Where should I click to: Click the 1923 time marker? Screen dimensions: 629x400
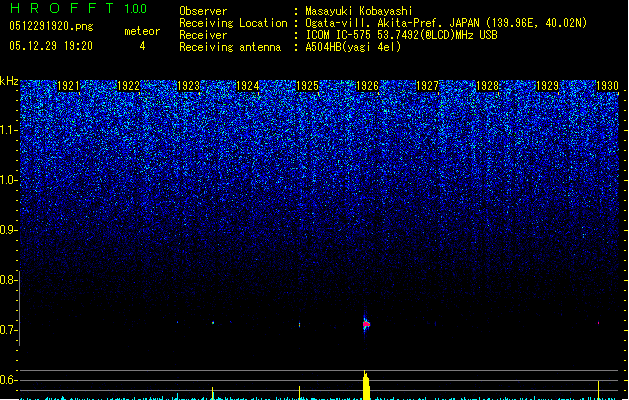pos(188,85)
